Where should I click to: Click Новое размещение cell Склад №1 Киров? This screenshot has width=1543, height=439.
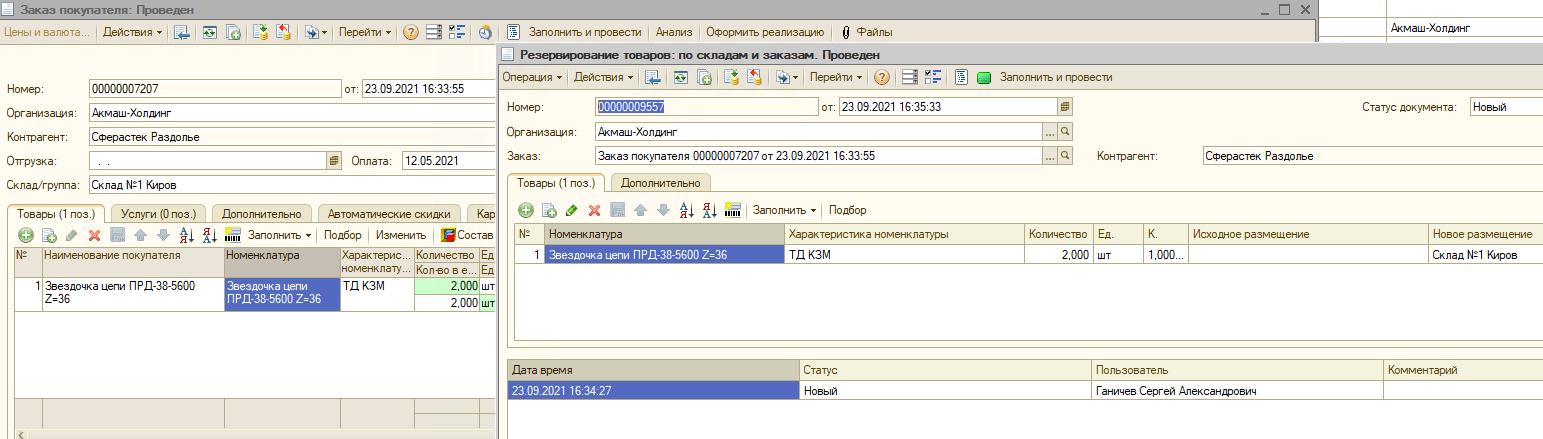coord(1486,254)
